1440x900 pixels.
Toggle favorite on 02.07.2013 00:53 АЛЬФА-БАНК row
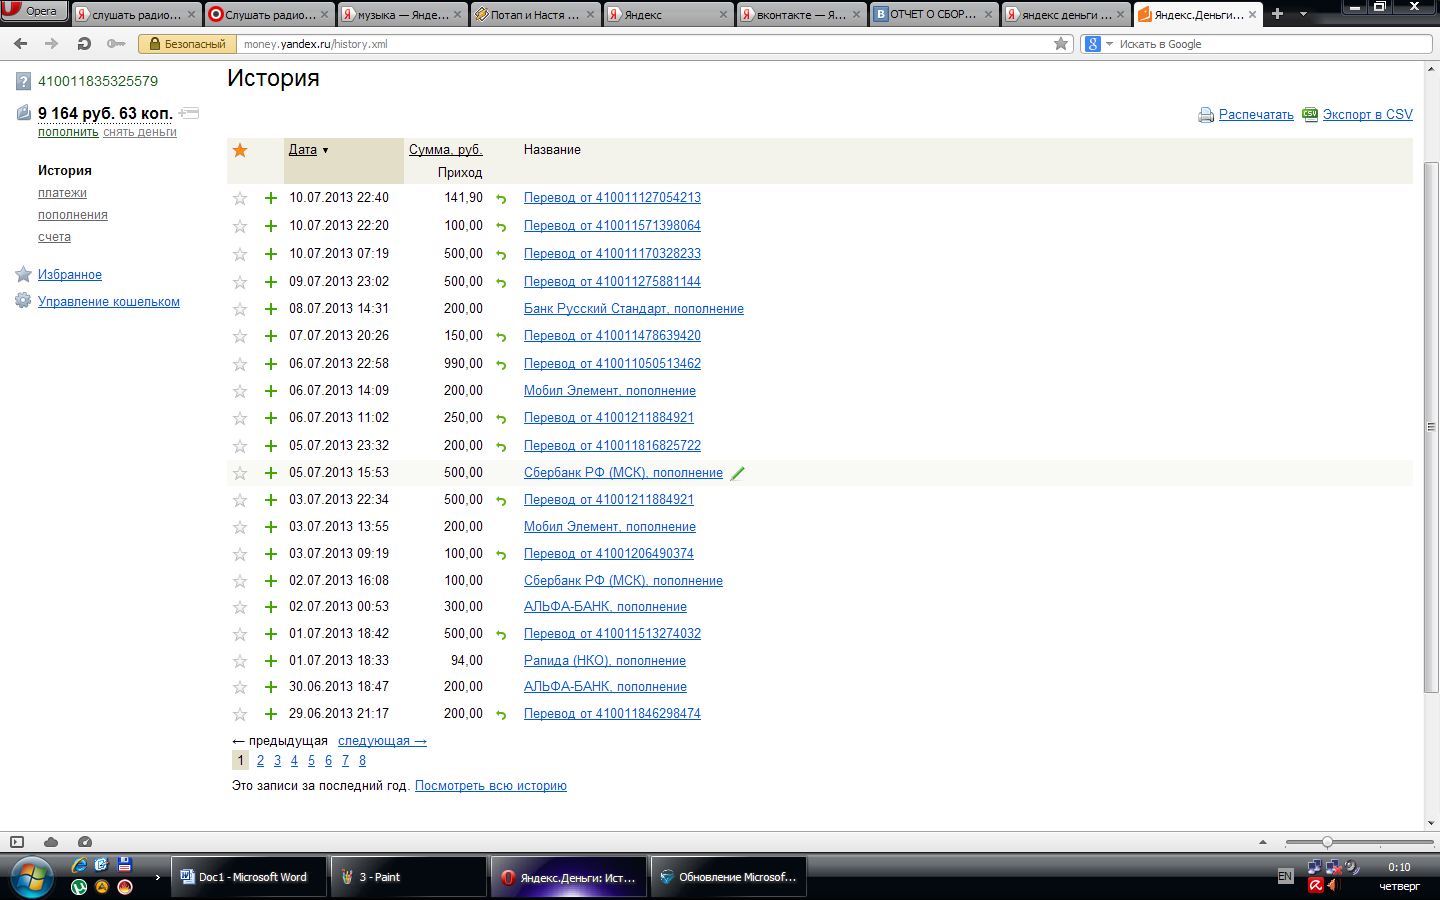240,607
